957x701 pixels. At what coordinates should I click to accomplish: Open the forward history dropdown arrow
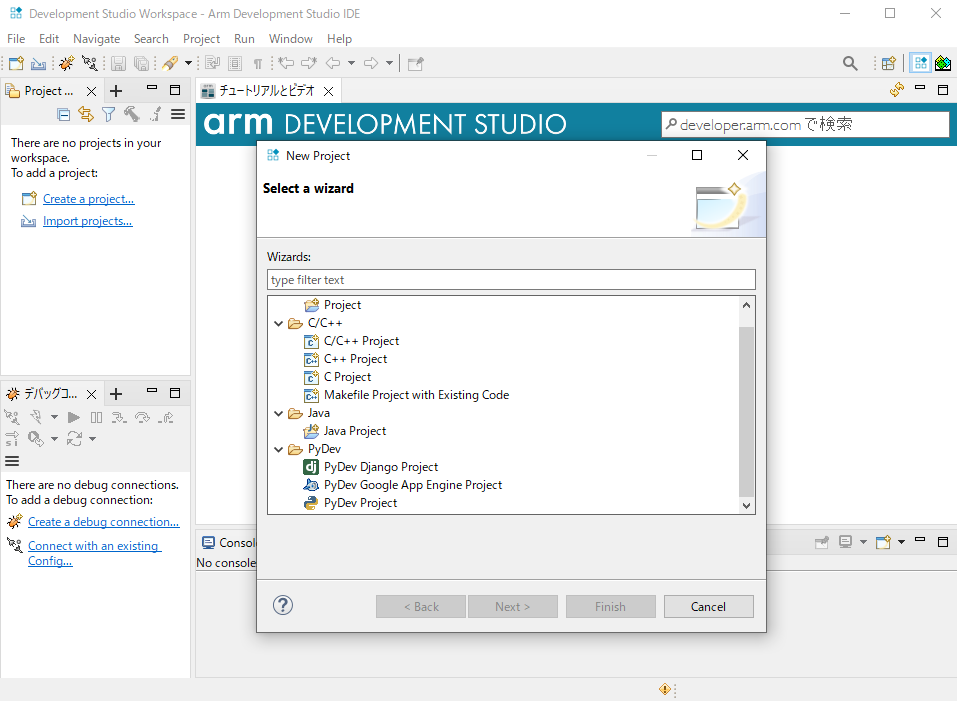tap(389, 63)
